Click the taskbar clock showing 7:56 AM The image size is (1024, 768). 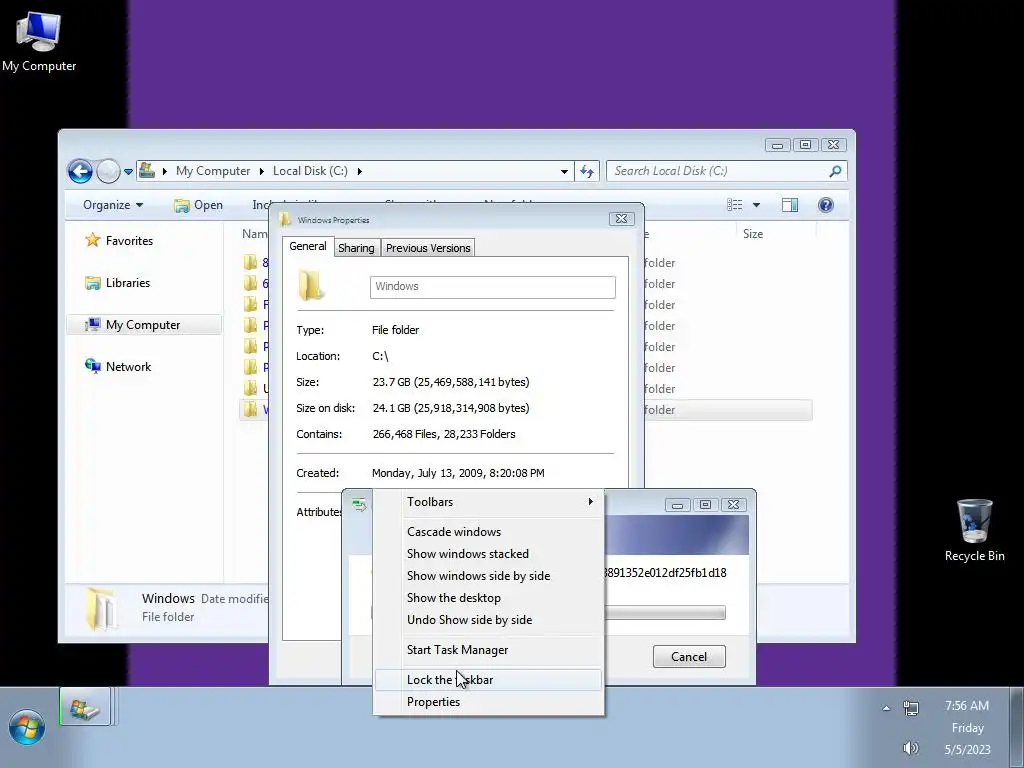click(x=967, y=706)
